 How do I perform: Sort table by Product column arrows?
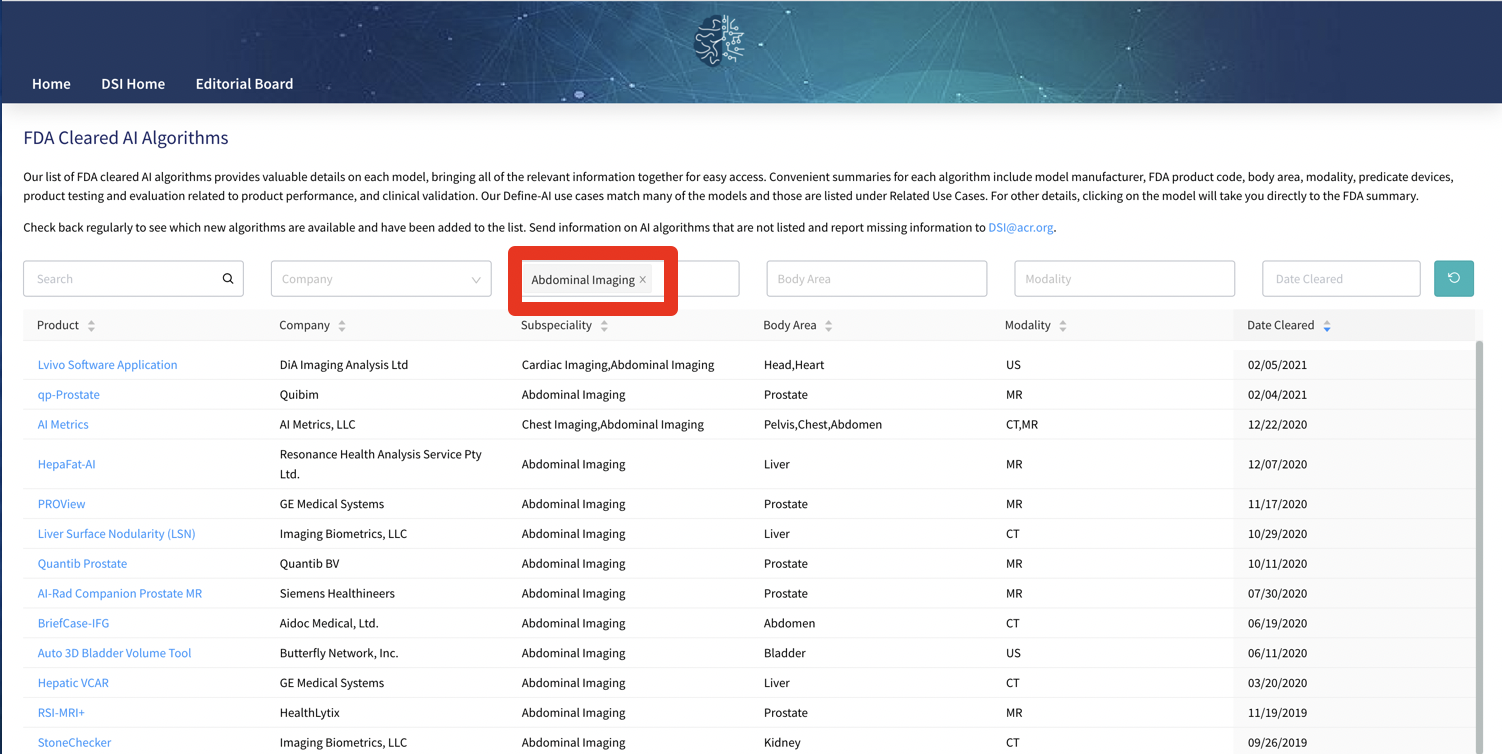91,326
